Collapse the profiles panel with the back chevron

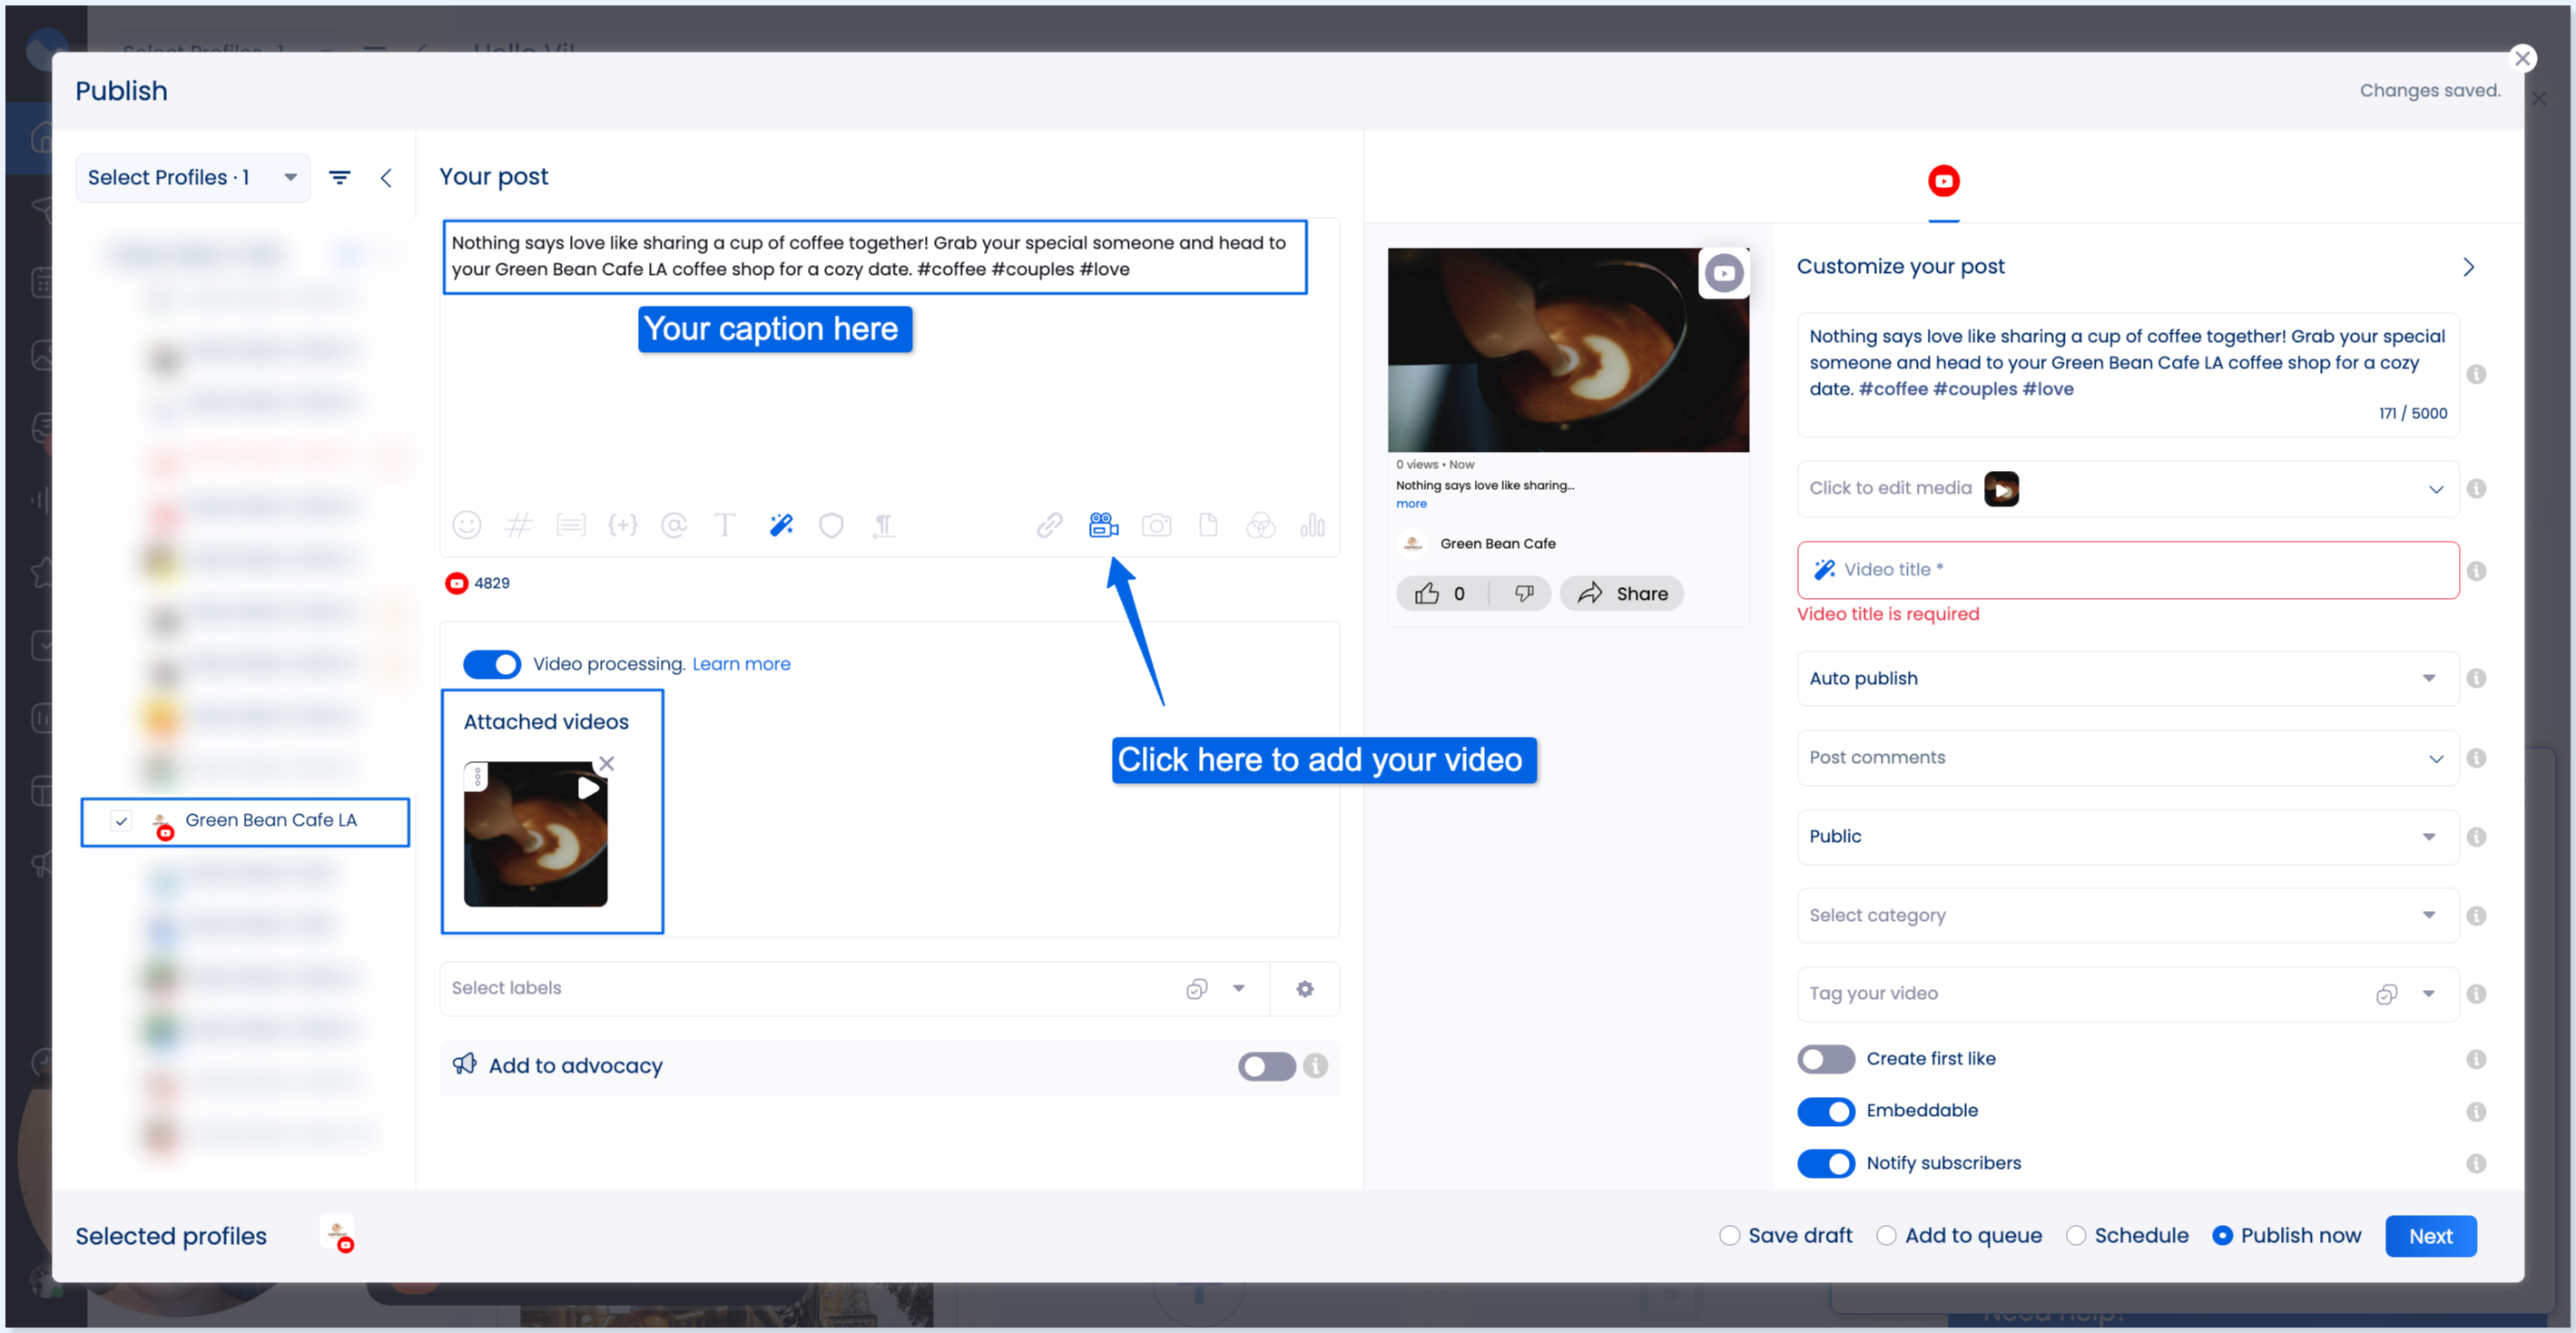[x=386, y=177]
